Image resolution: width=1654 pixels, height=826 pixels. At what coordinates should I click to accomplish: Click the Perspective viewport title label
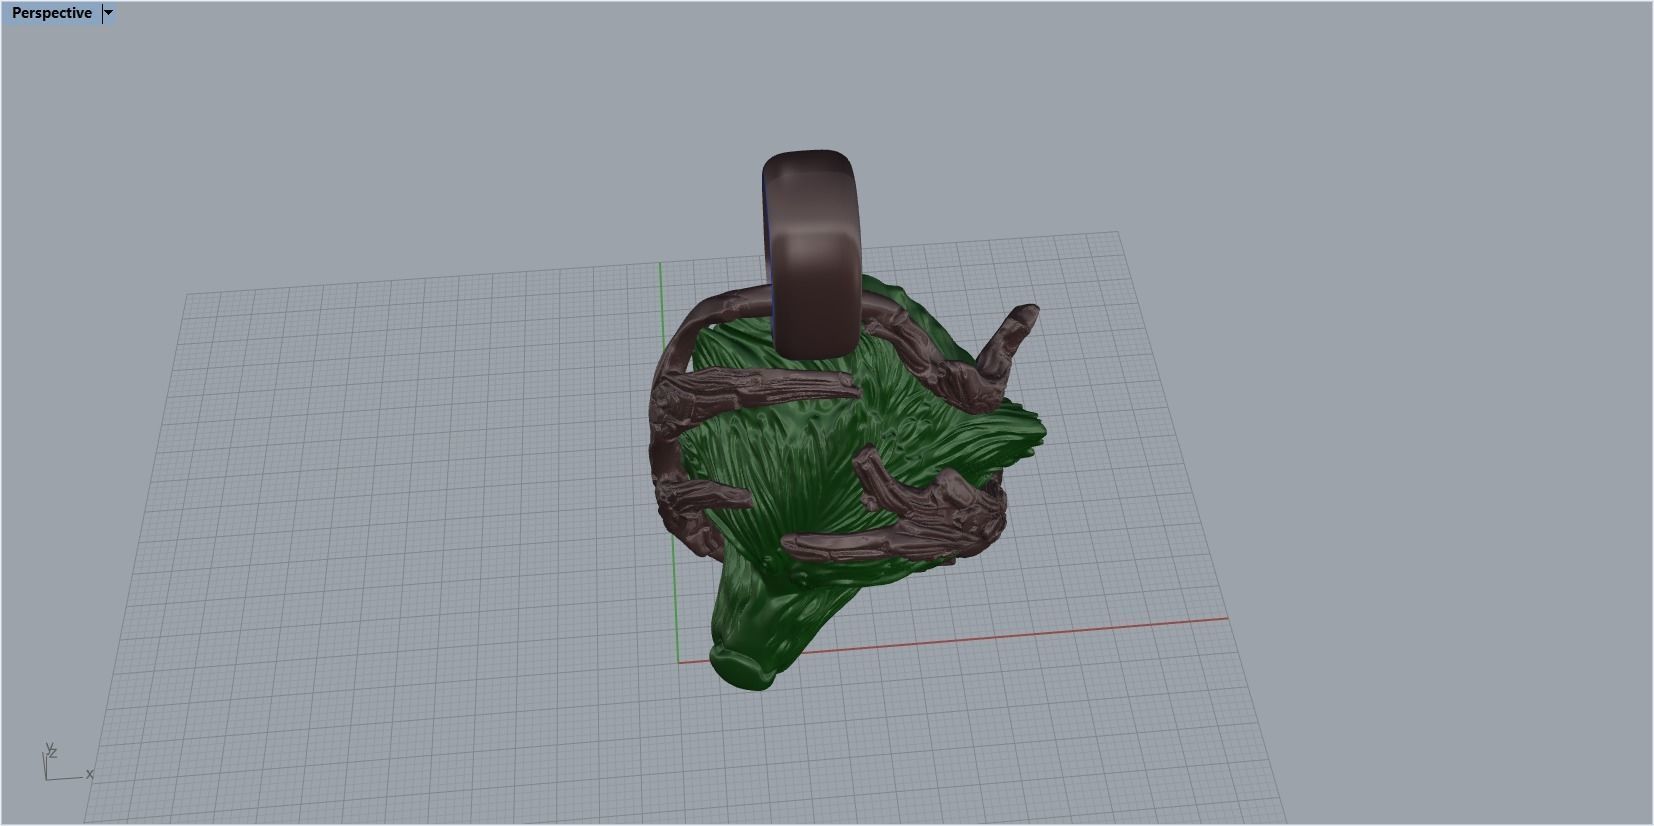(x=51, y=13)
